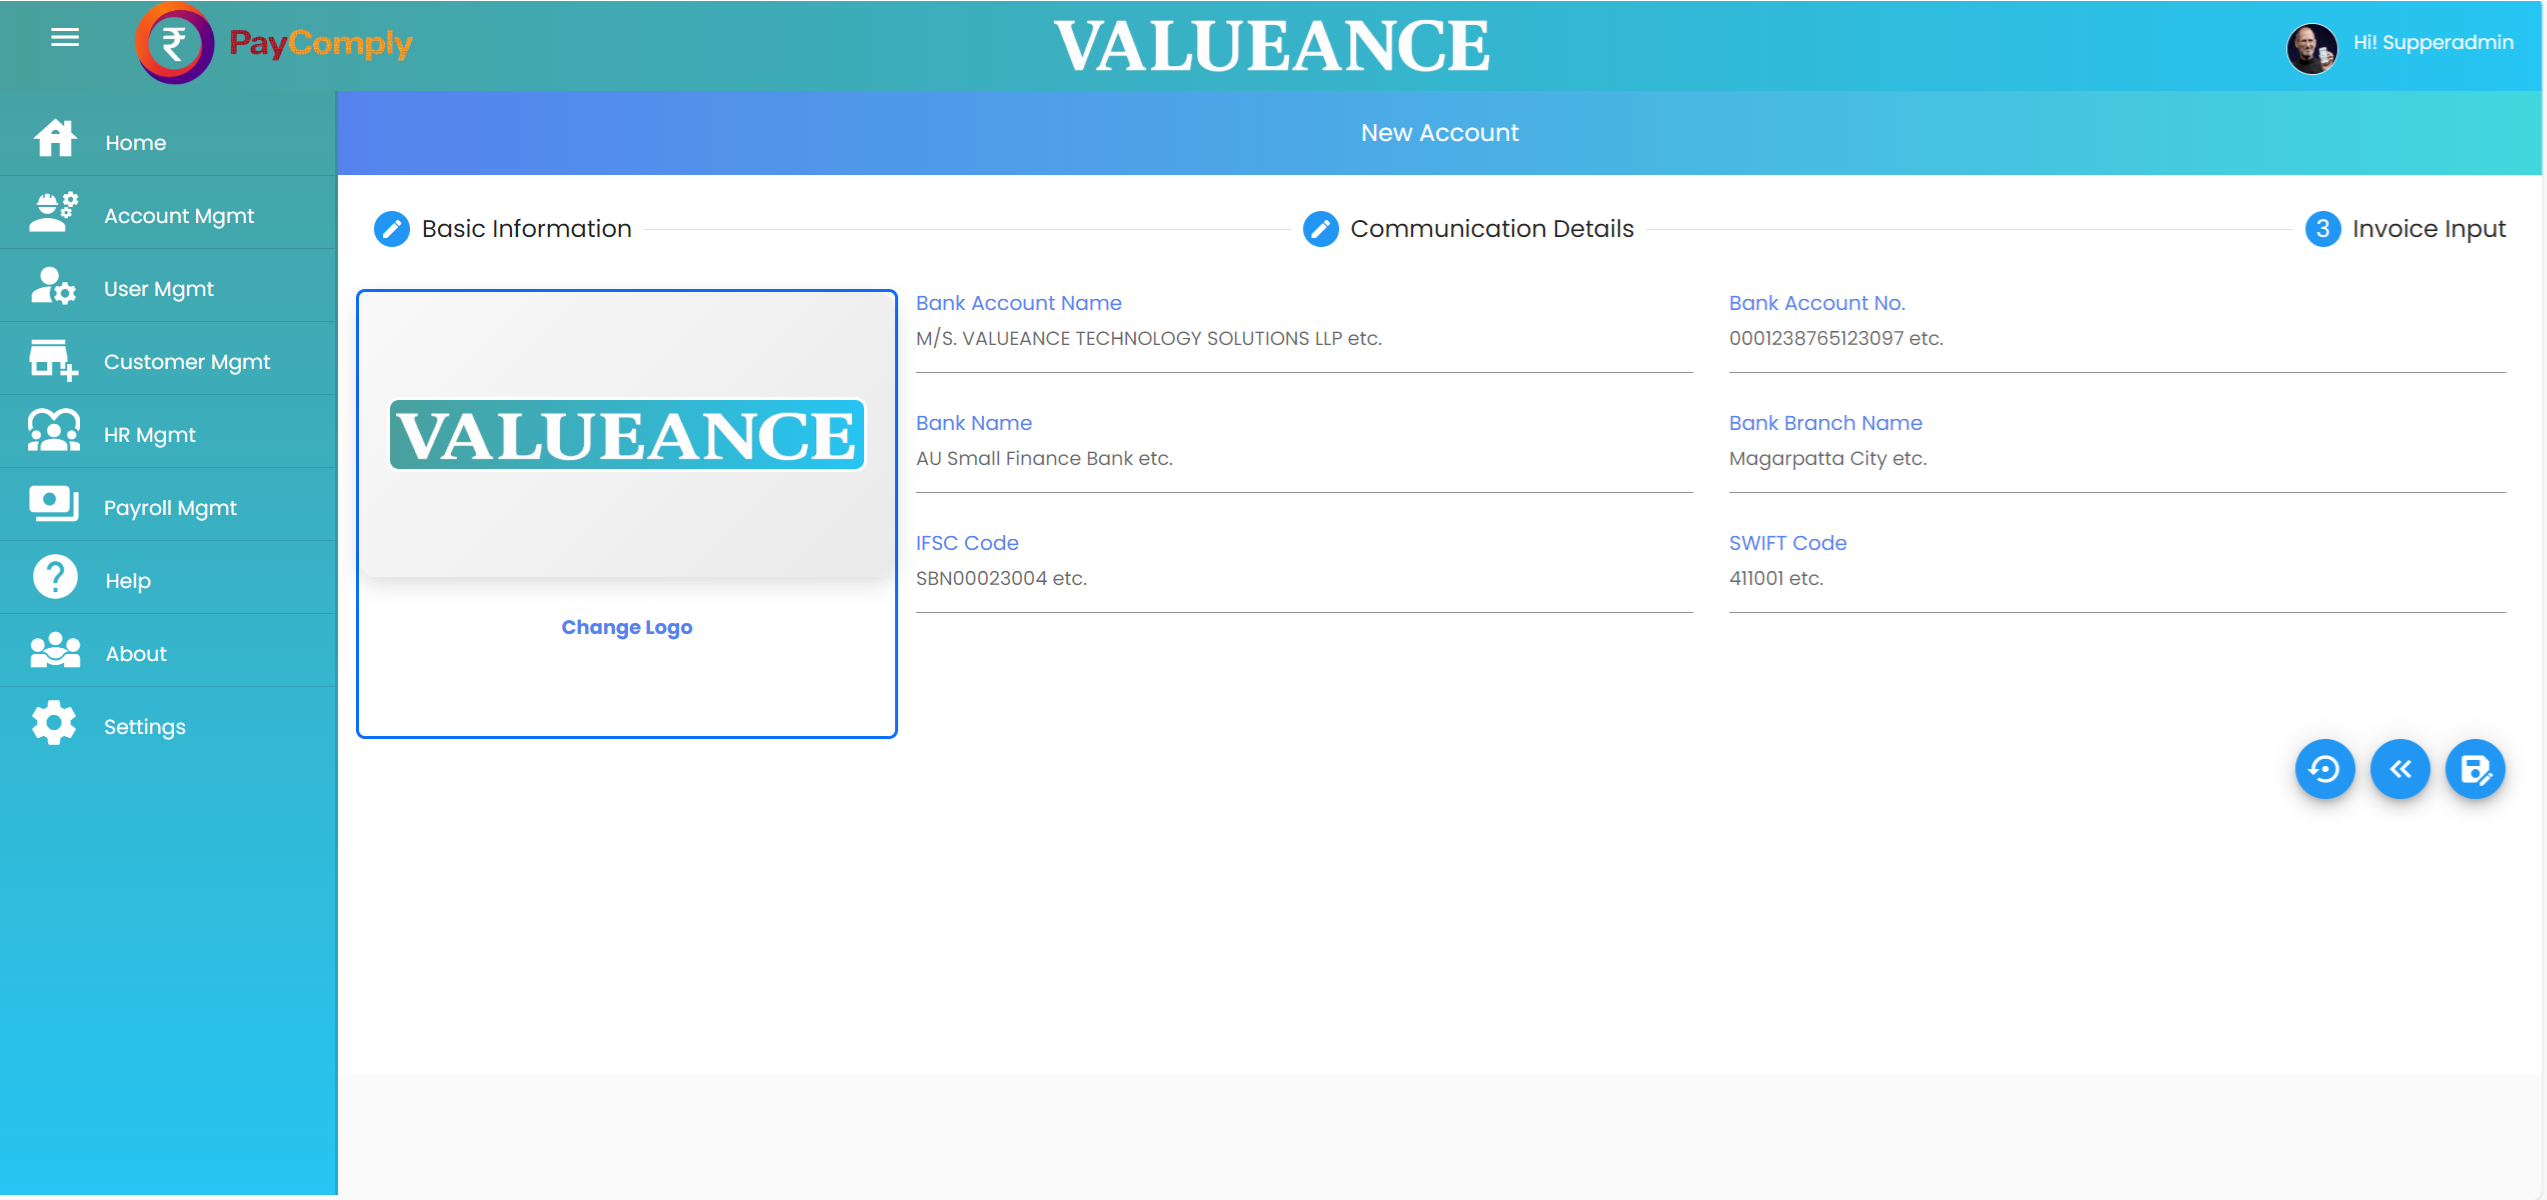Click the Change Logo link
Image resolution: width=2547 pixels, height=1200 pixels.
click(x=626, y=627)
